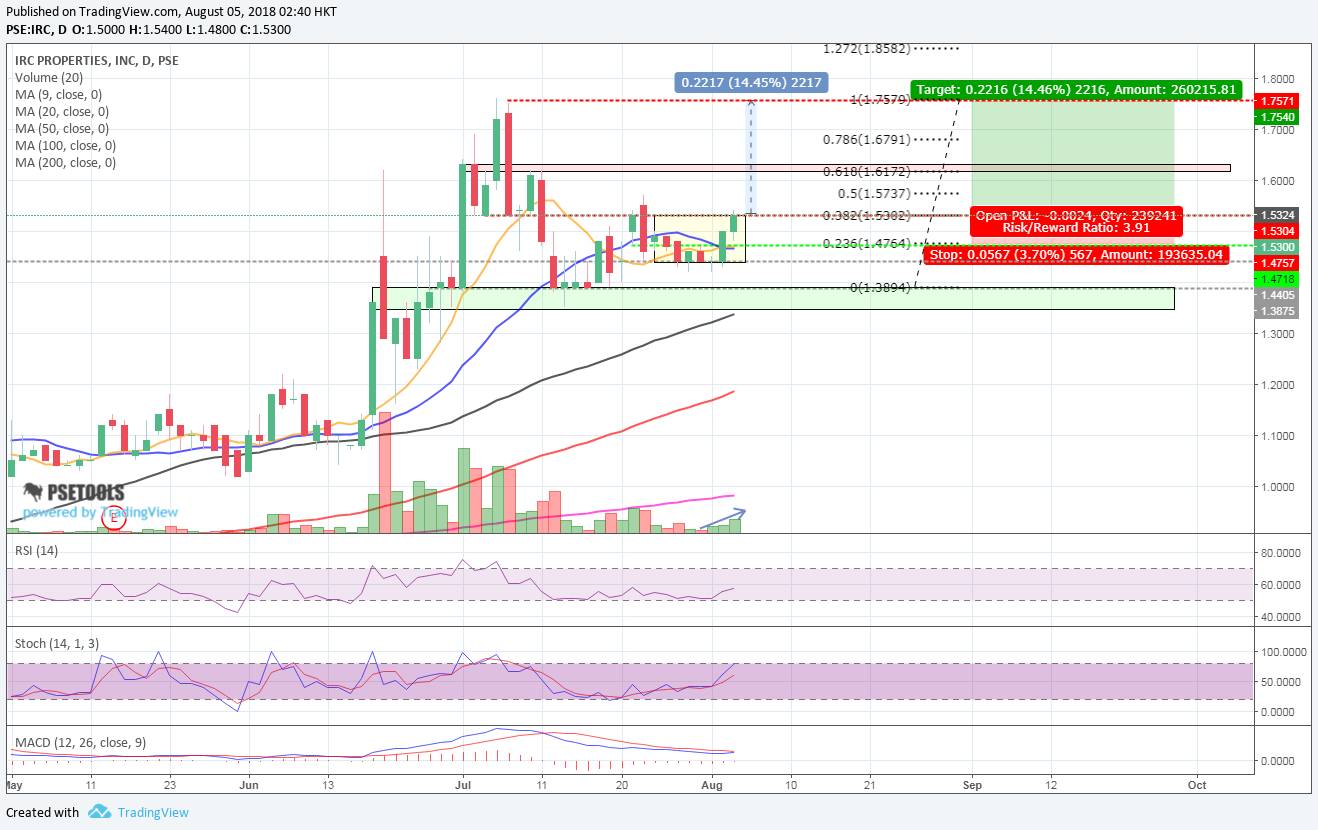Click the TradingView cloud logo at bottom
1318x830 pixels.
pyautogui.click(x=98, y=811)
